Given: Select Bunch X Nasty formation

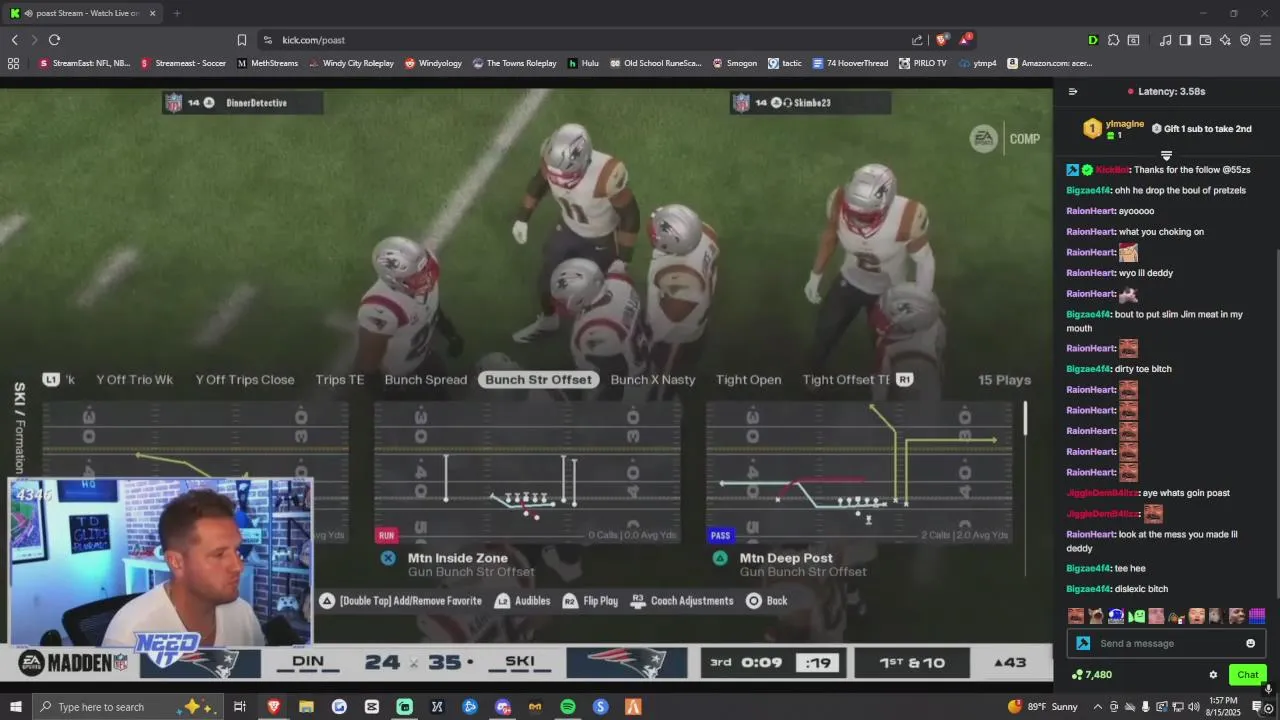Looking at the screenshot, I should click(x=652, y=380).
